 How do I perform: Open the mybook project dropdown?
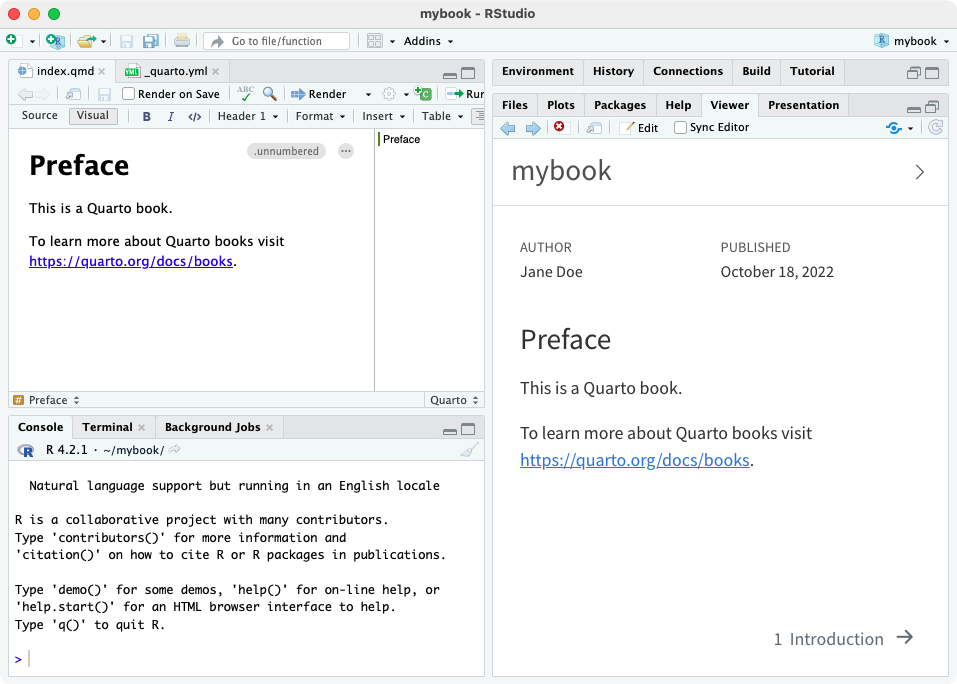click(912, 41)
